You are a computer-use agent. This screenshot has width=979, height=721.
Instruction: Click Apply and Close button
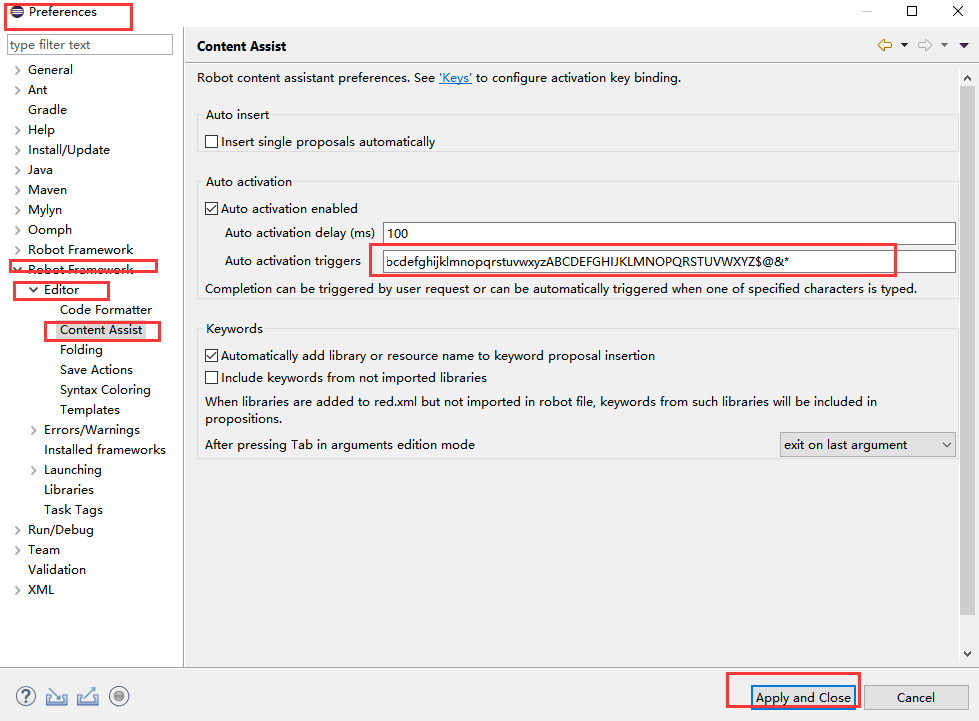[x=803, y=697]
